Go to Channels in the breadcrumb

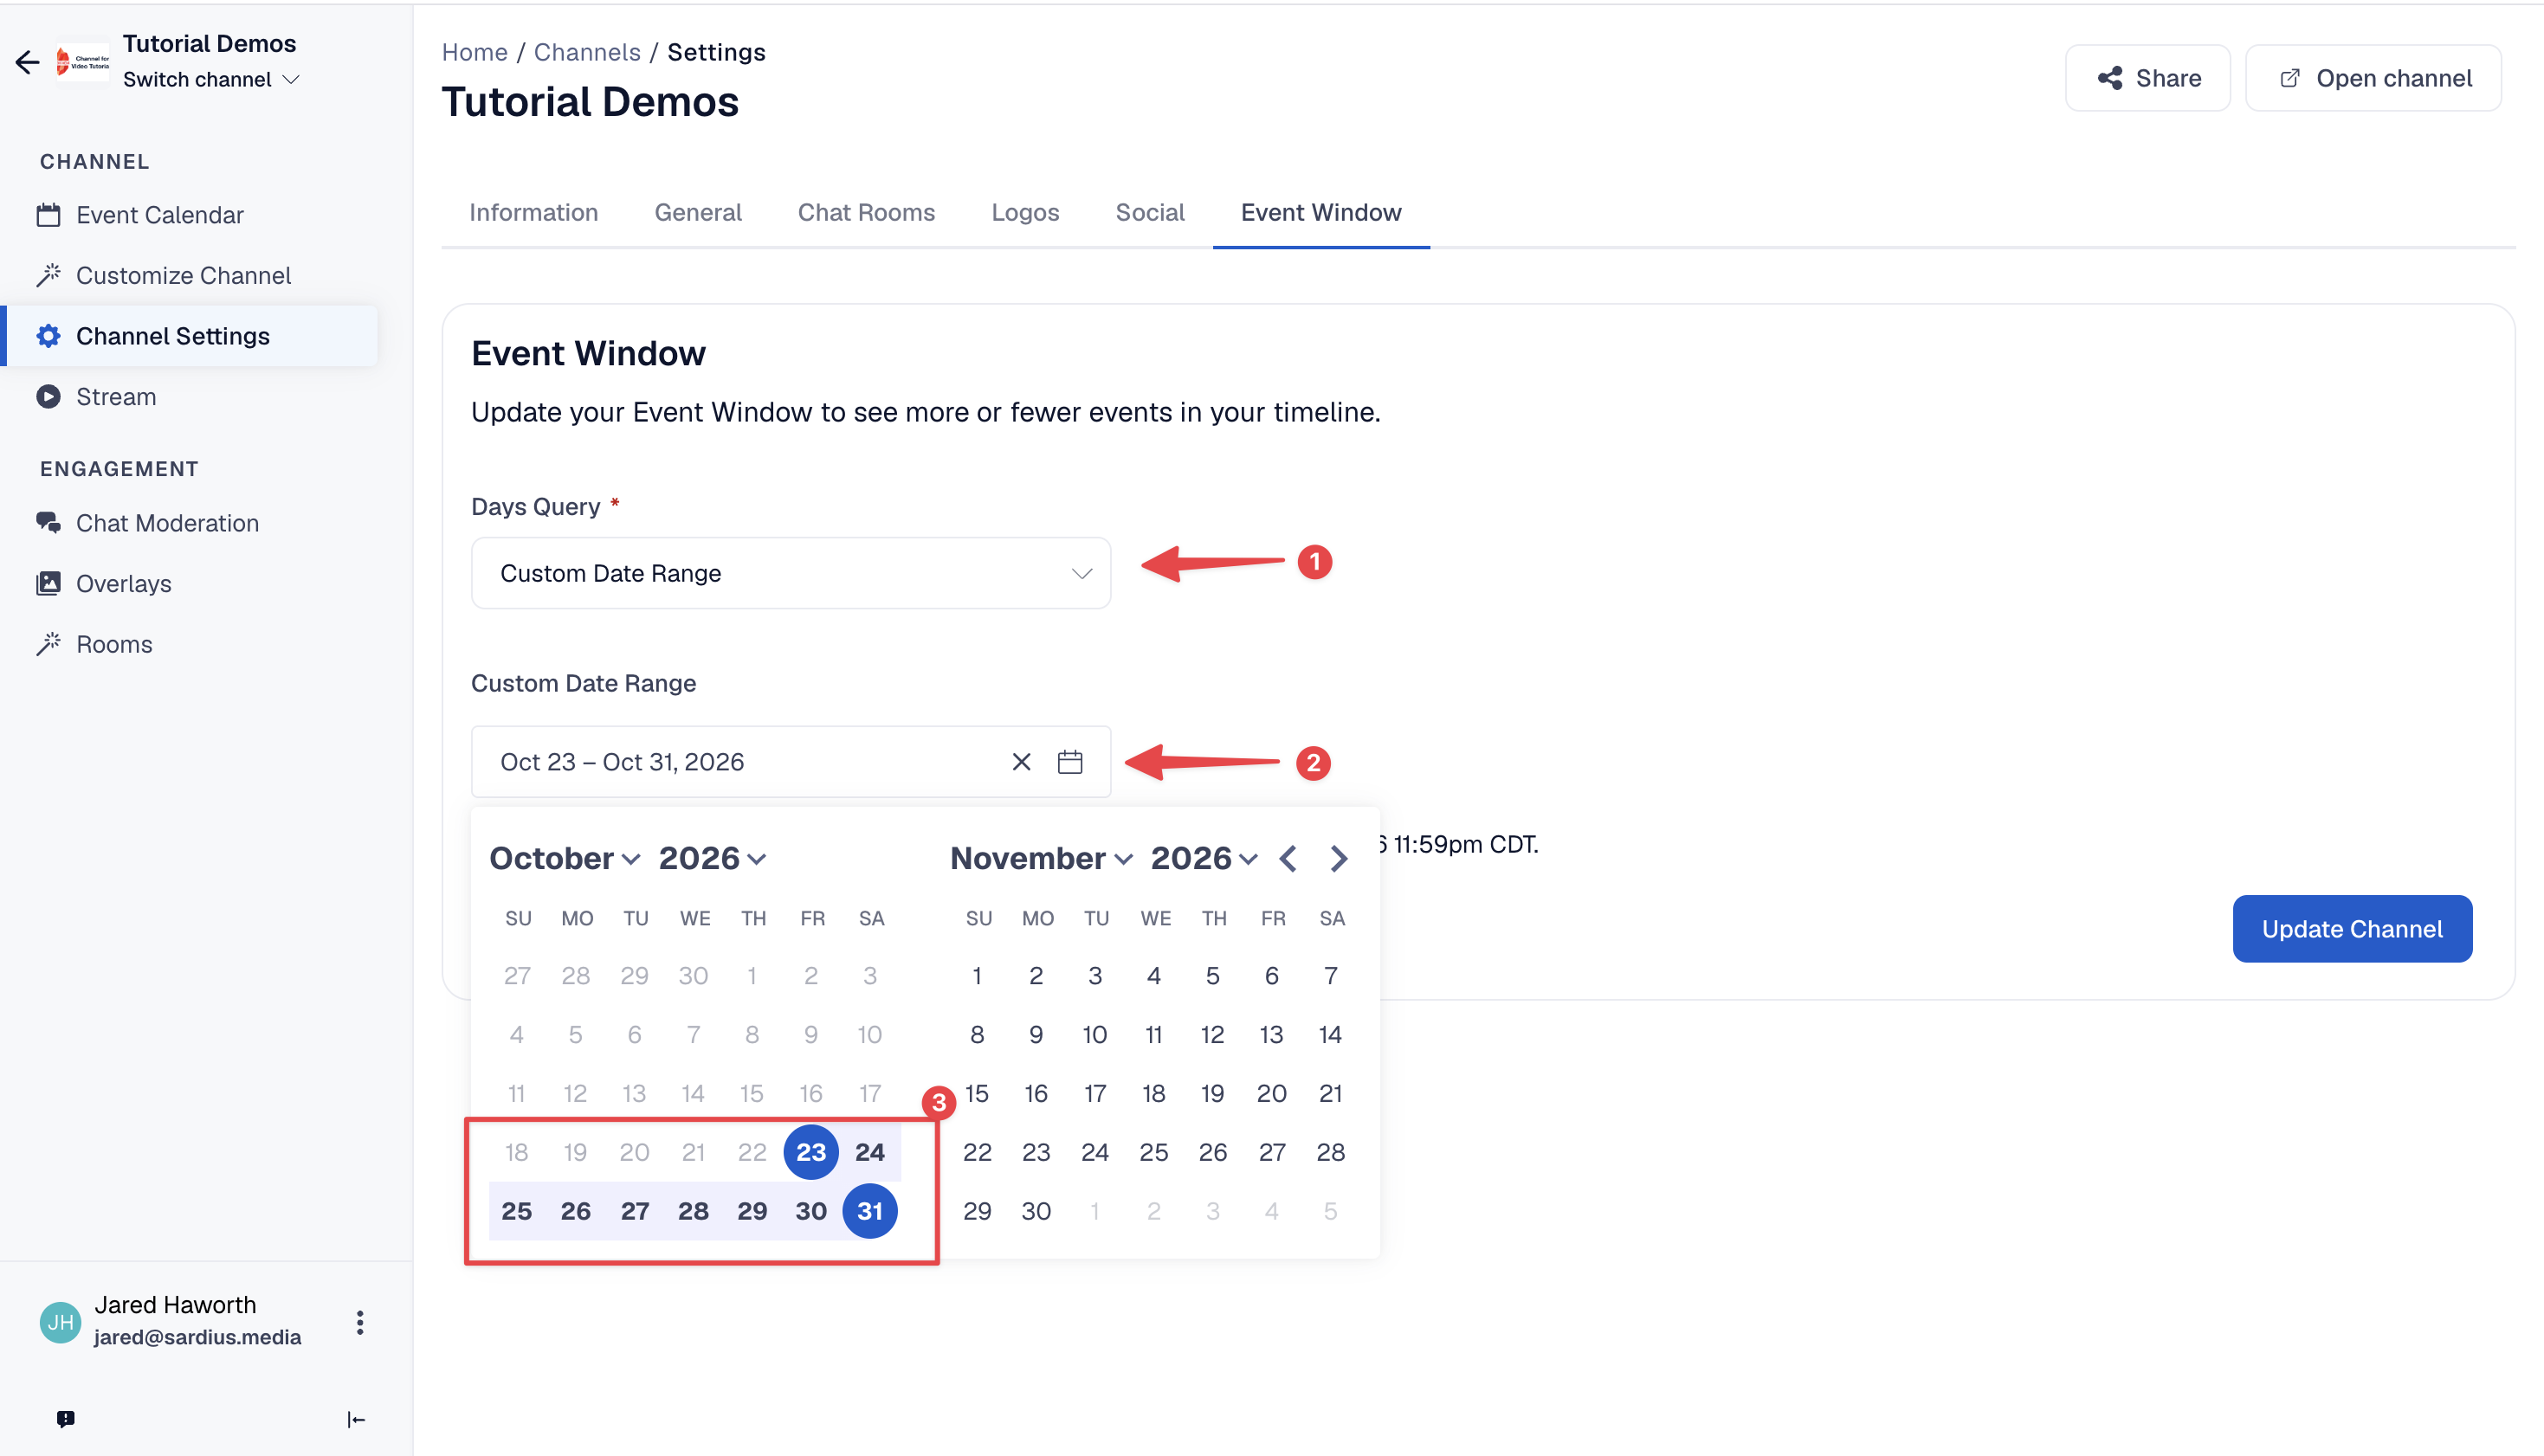pos(587,52)
